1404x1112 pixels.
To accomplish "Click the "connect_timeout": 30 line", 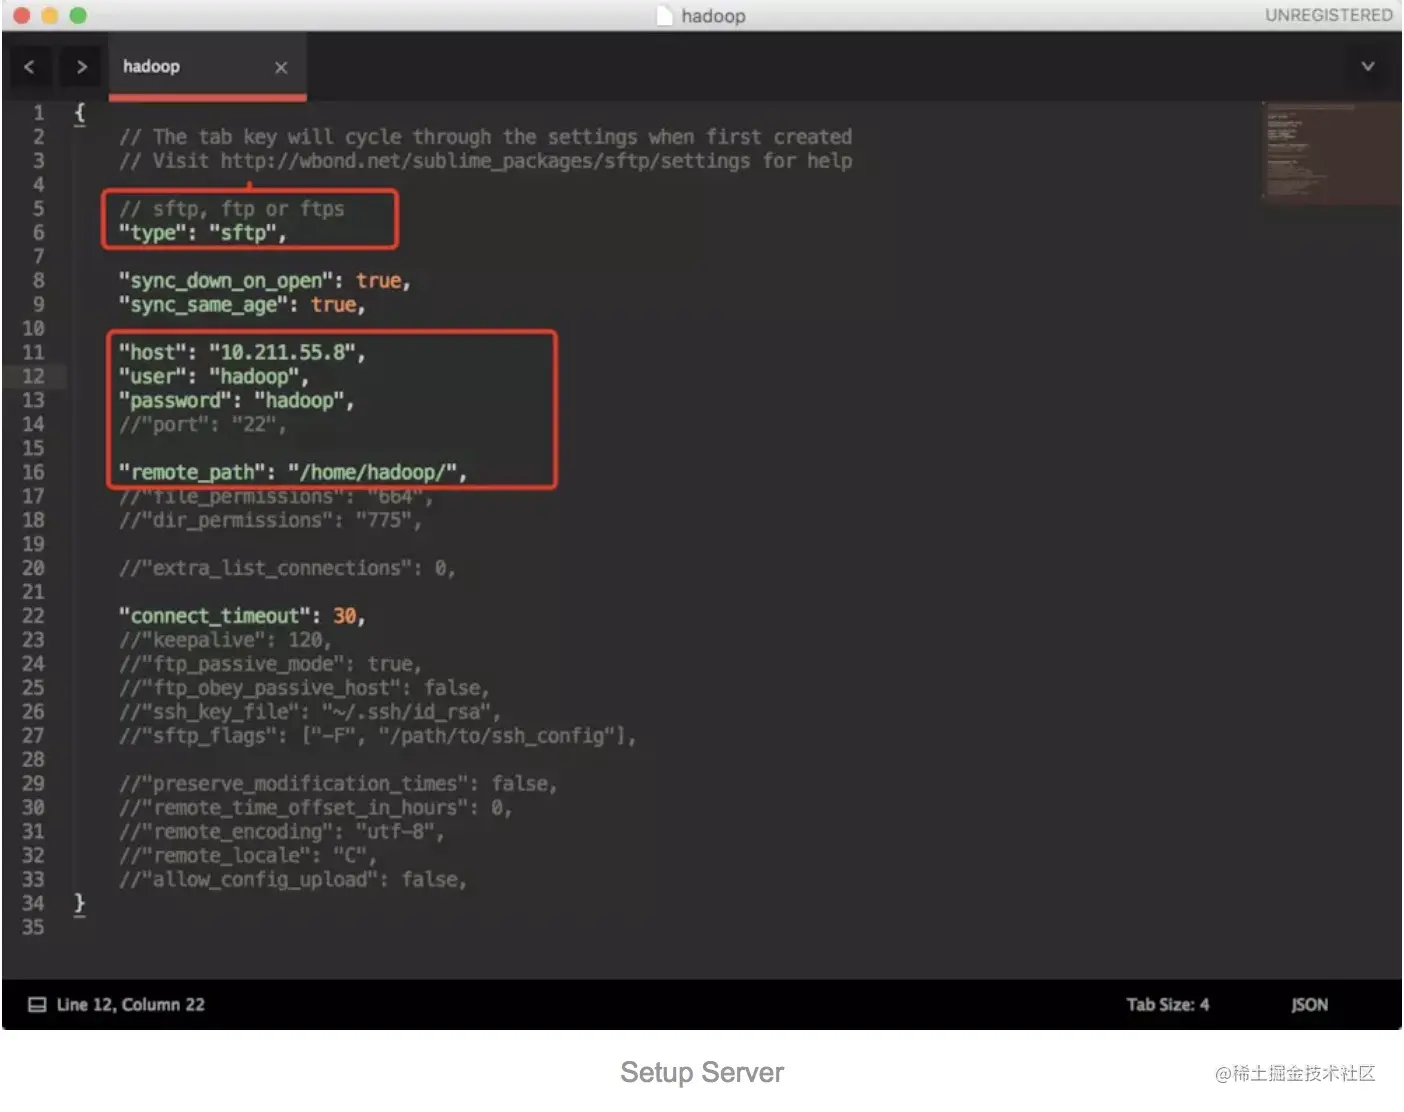I will [x=241, y=616].
